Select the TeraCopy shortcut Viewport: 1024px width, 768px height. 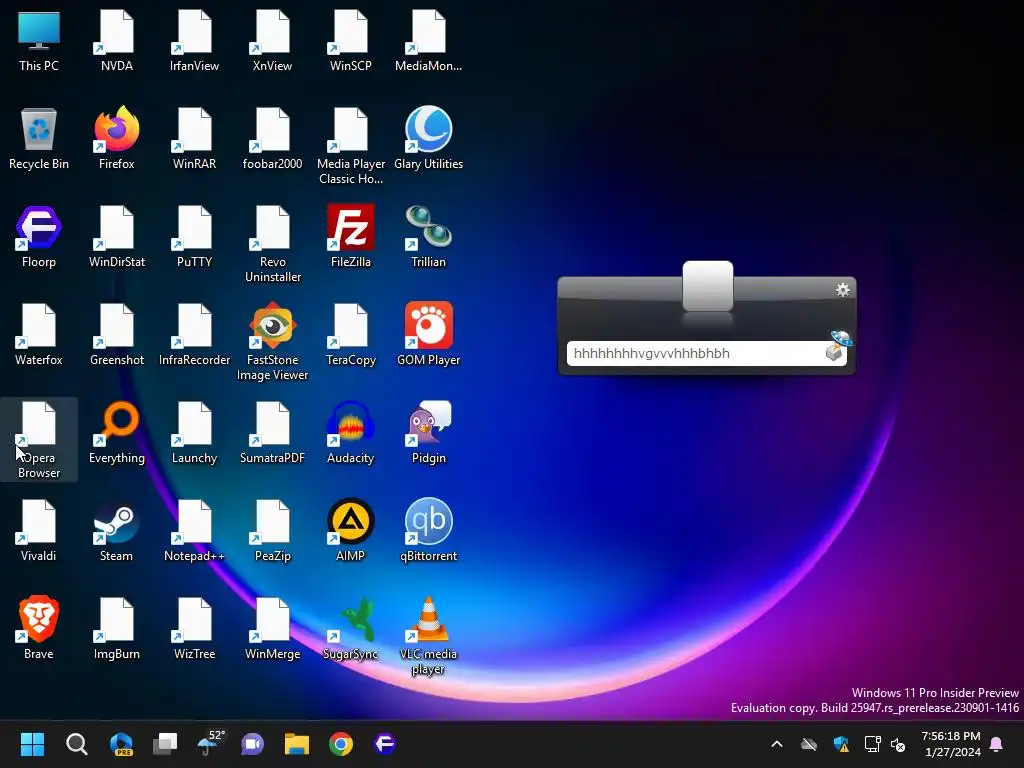[x=351, y=334]
